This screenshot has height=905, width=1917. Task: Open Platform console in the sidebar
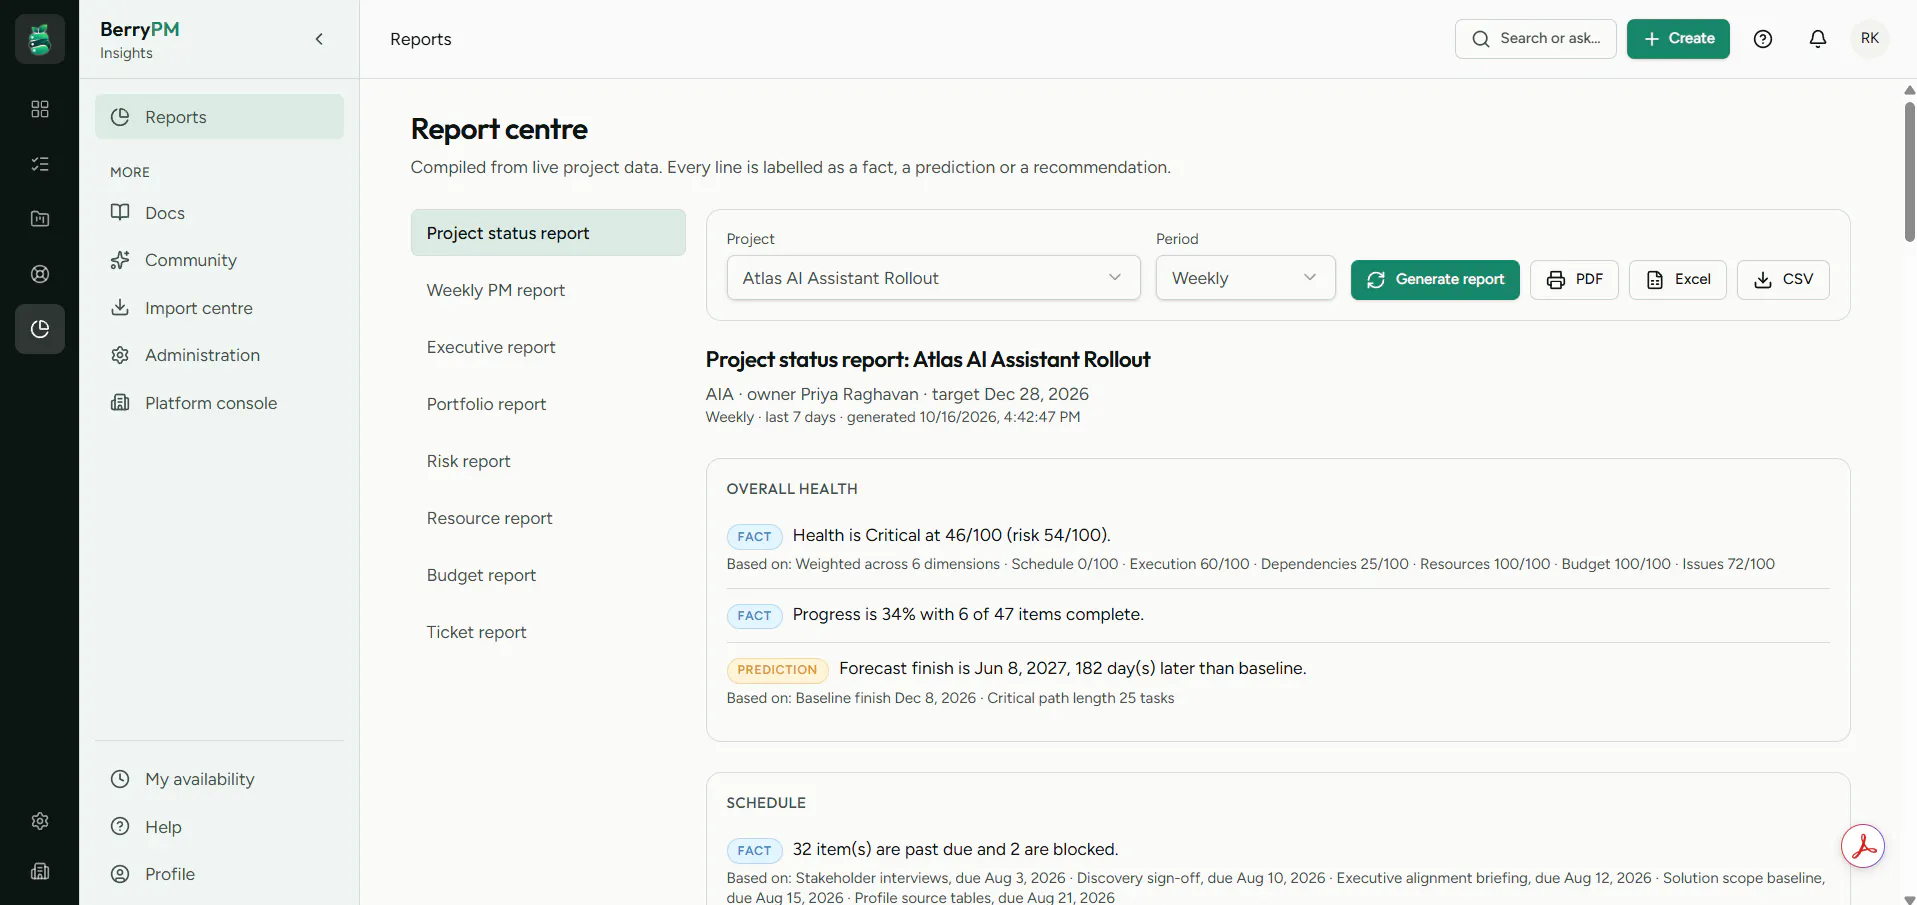(219, 403)
